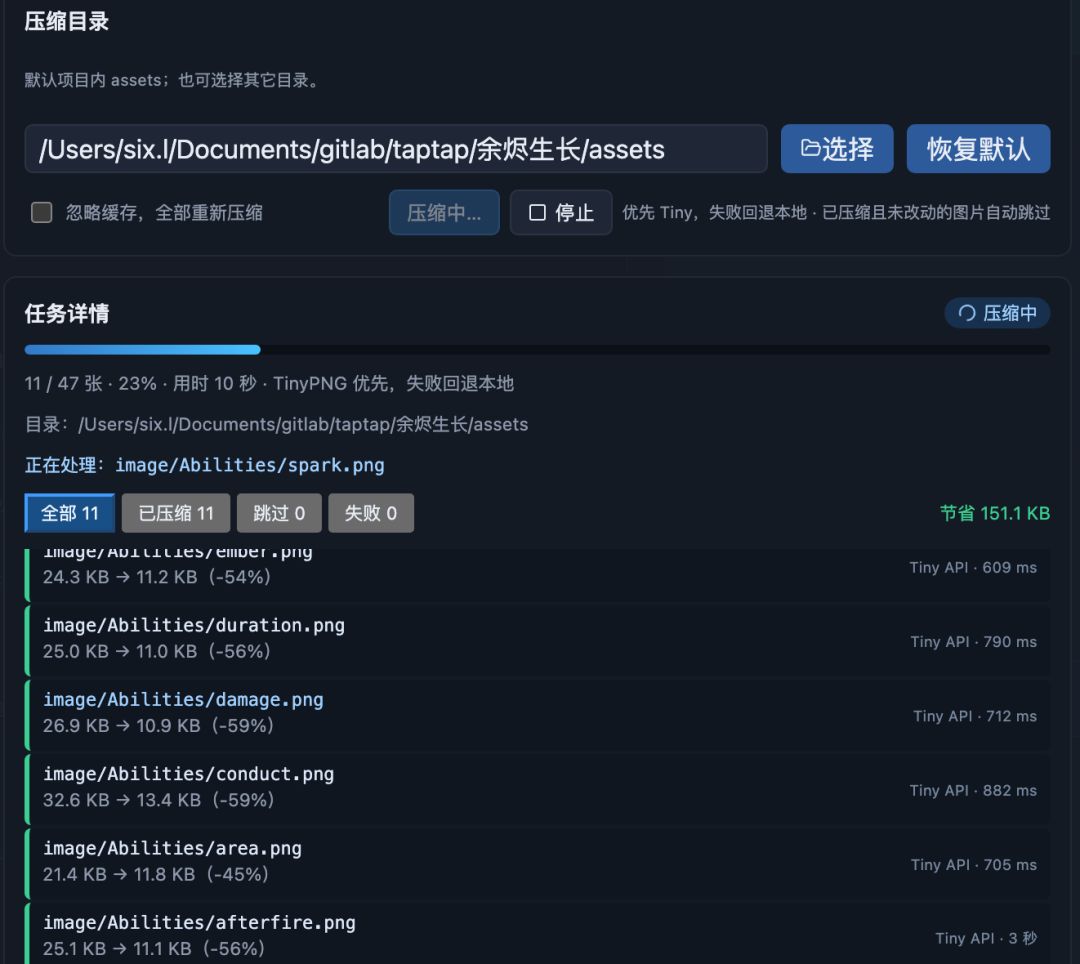Click "32.6 KB → 13.4 KB (-59%)" size text
This screenshot has height=964, width=1080.
click(x=158, y=800)
